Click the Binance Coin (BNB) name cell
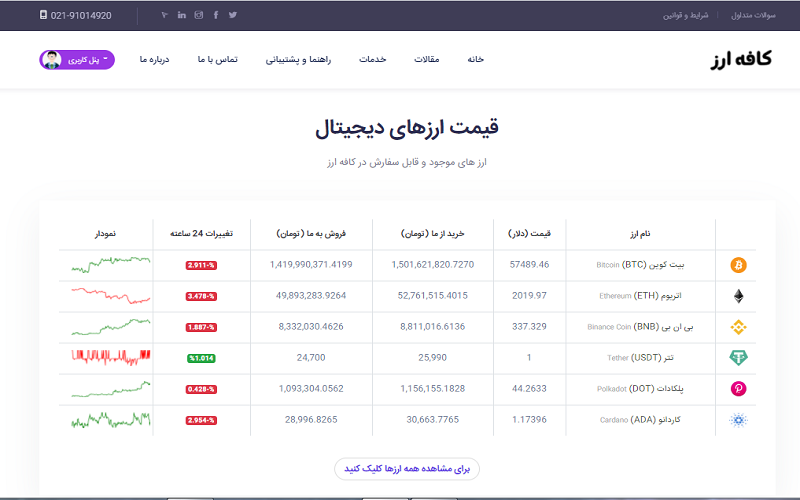This screenshot has width=800, height=500. [x=640, y=327]
